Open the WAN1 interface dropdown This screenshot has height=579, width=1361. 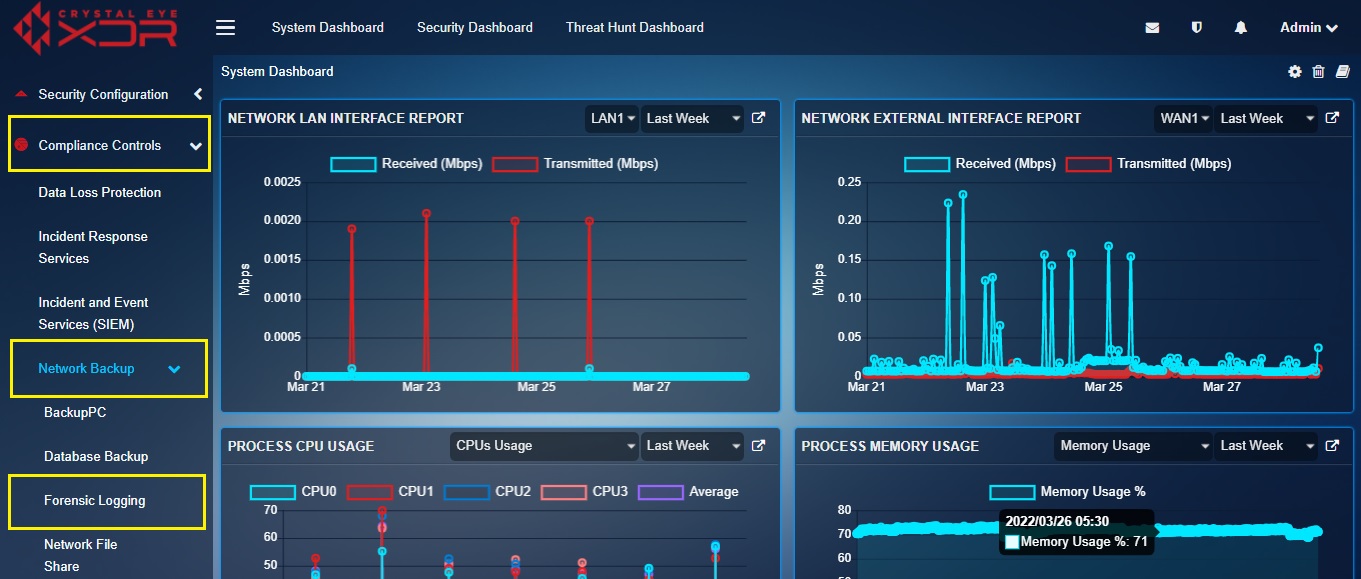click(1184, 118)
